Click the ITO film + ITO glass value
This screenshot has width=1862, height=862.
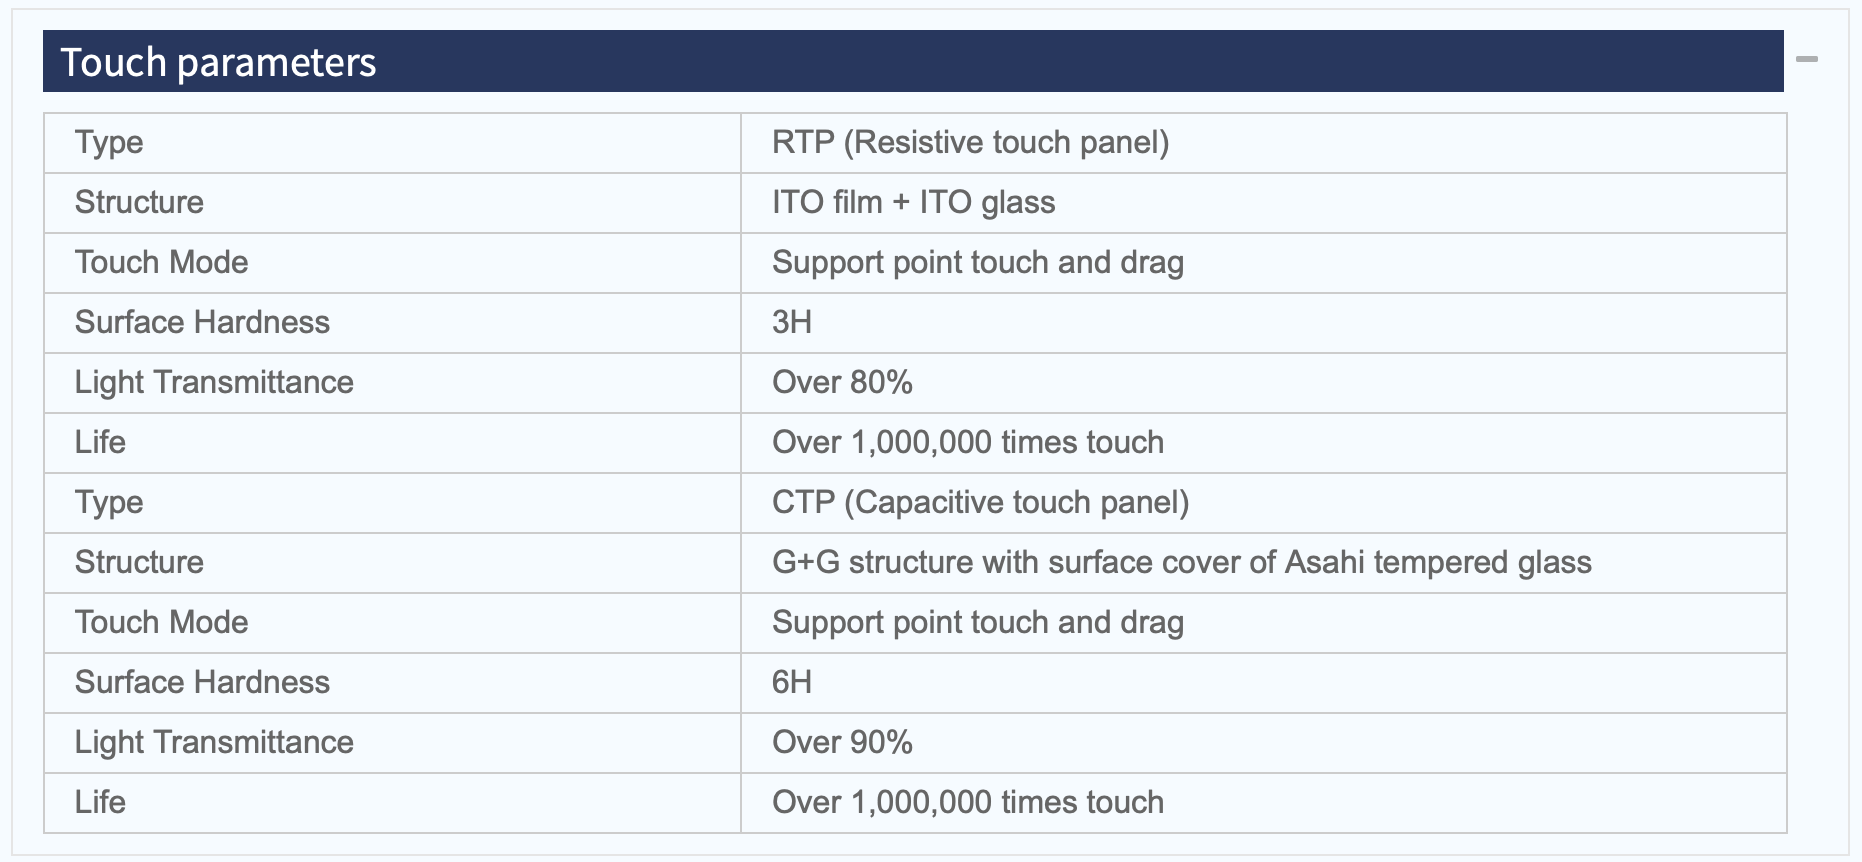point(913,202)
